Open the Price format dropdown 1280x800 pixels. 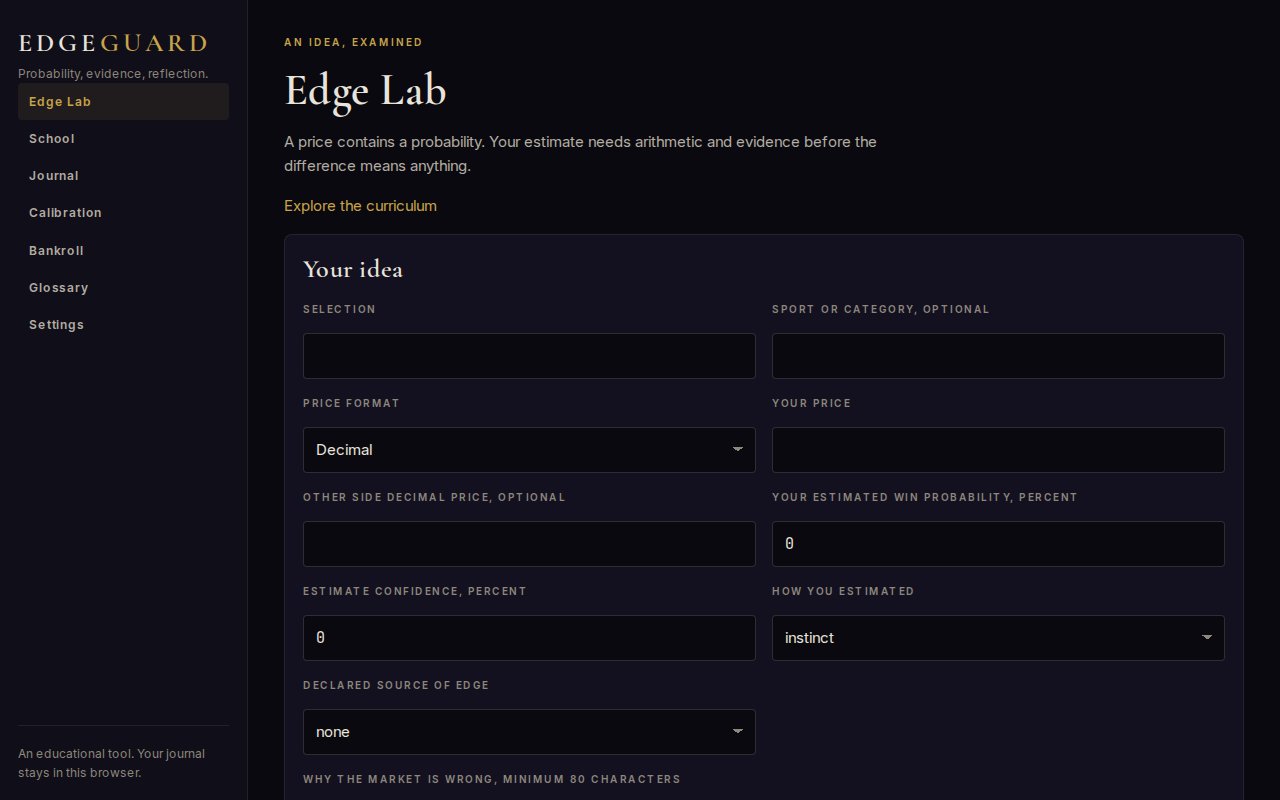click(x=529, y=450)
